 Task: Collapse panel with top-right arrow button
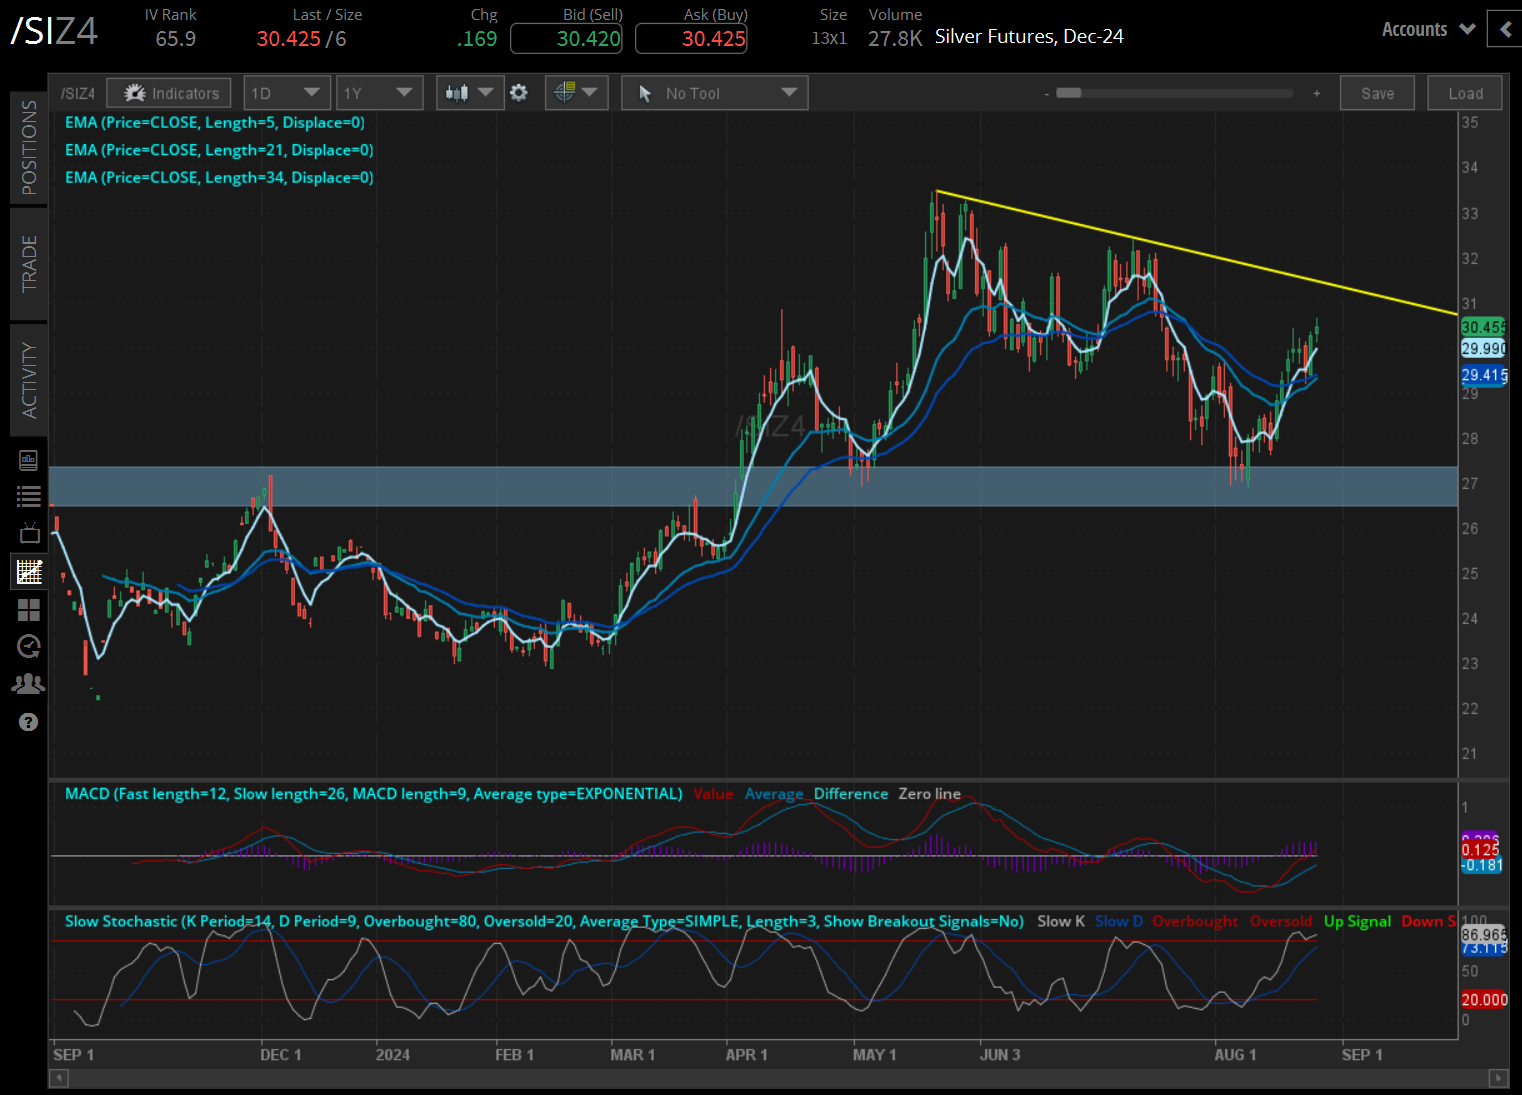(1504, 29)
